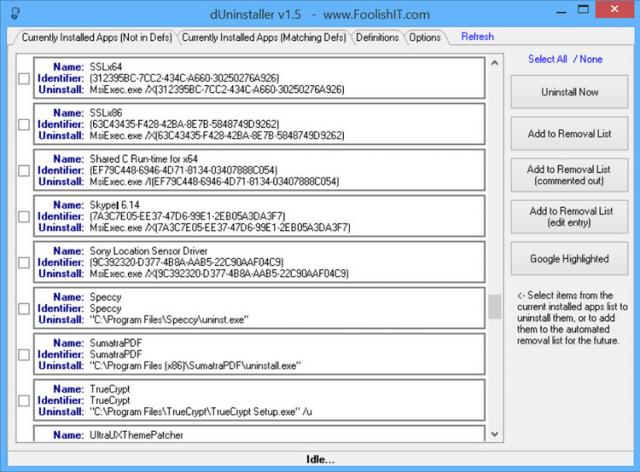Viewport: 640px width, 472px height.
Task: Tick the checkbox for SSLx86
Action: pyautogui.click(x=24, y=125)
